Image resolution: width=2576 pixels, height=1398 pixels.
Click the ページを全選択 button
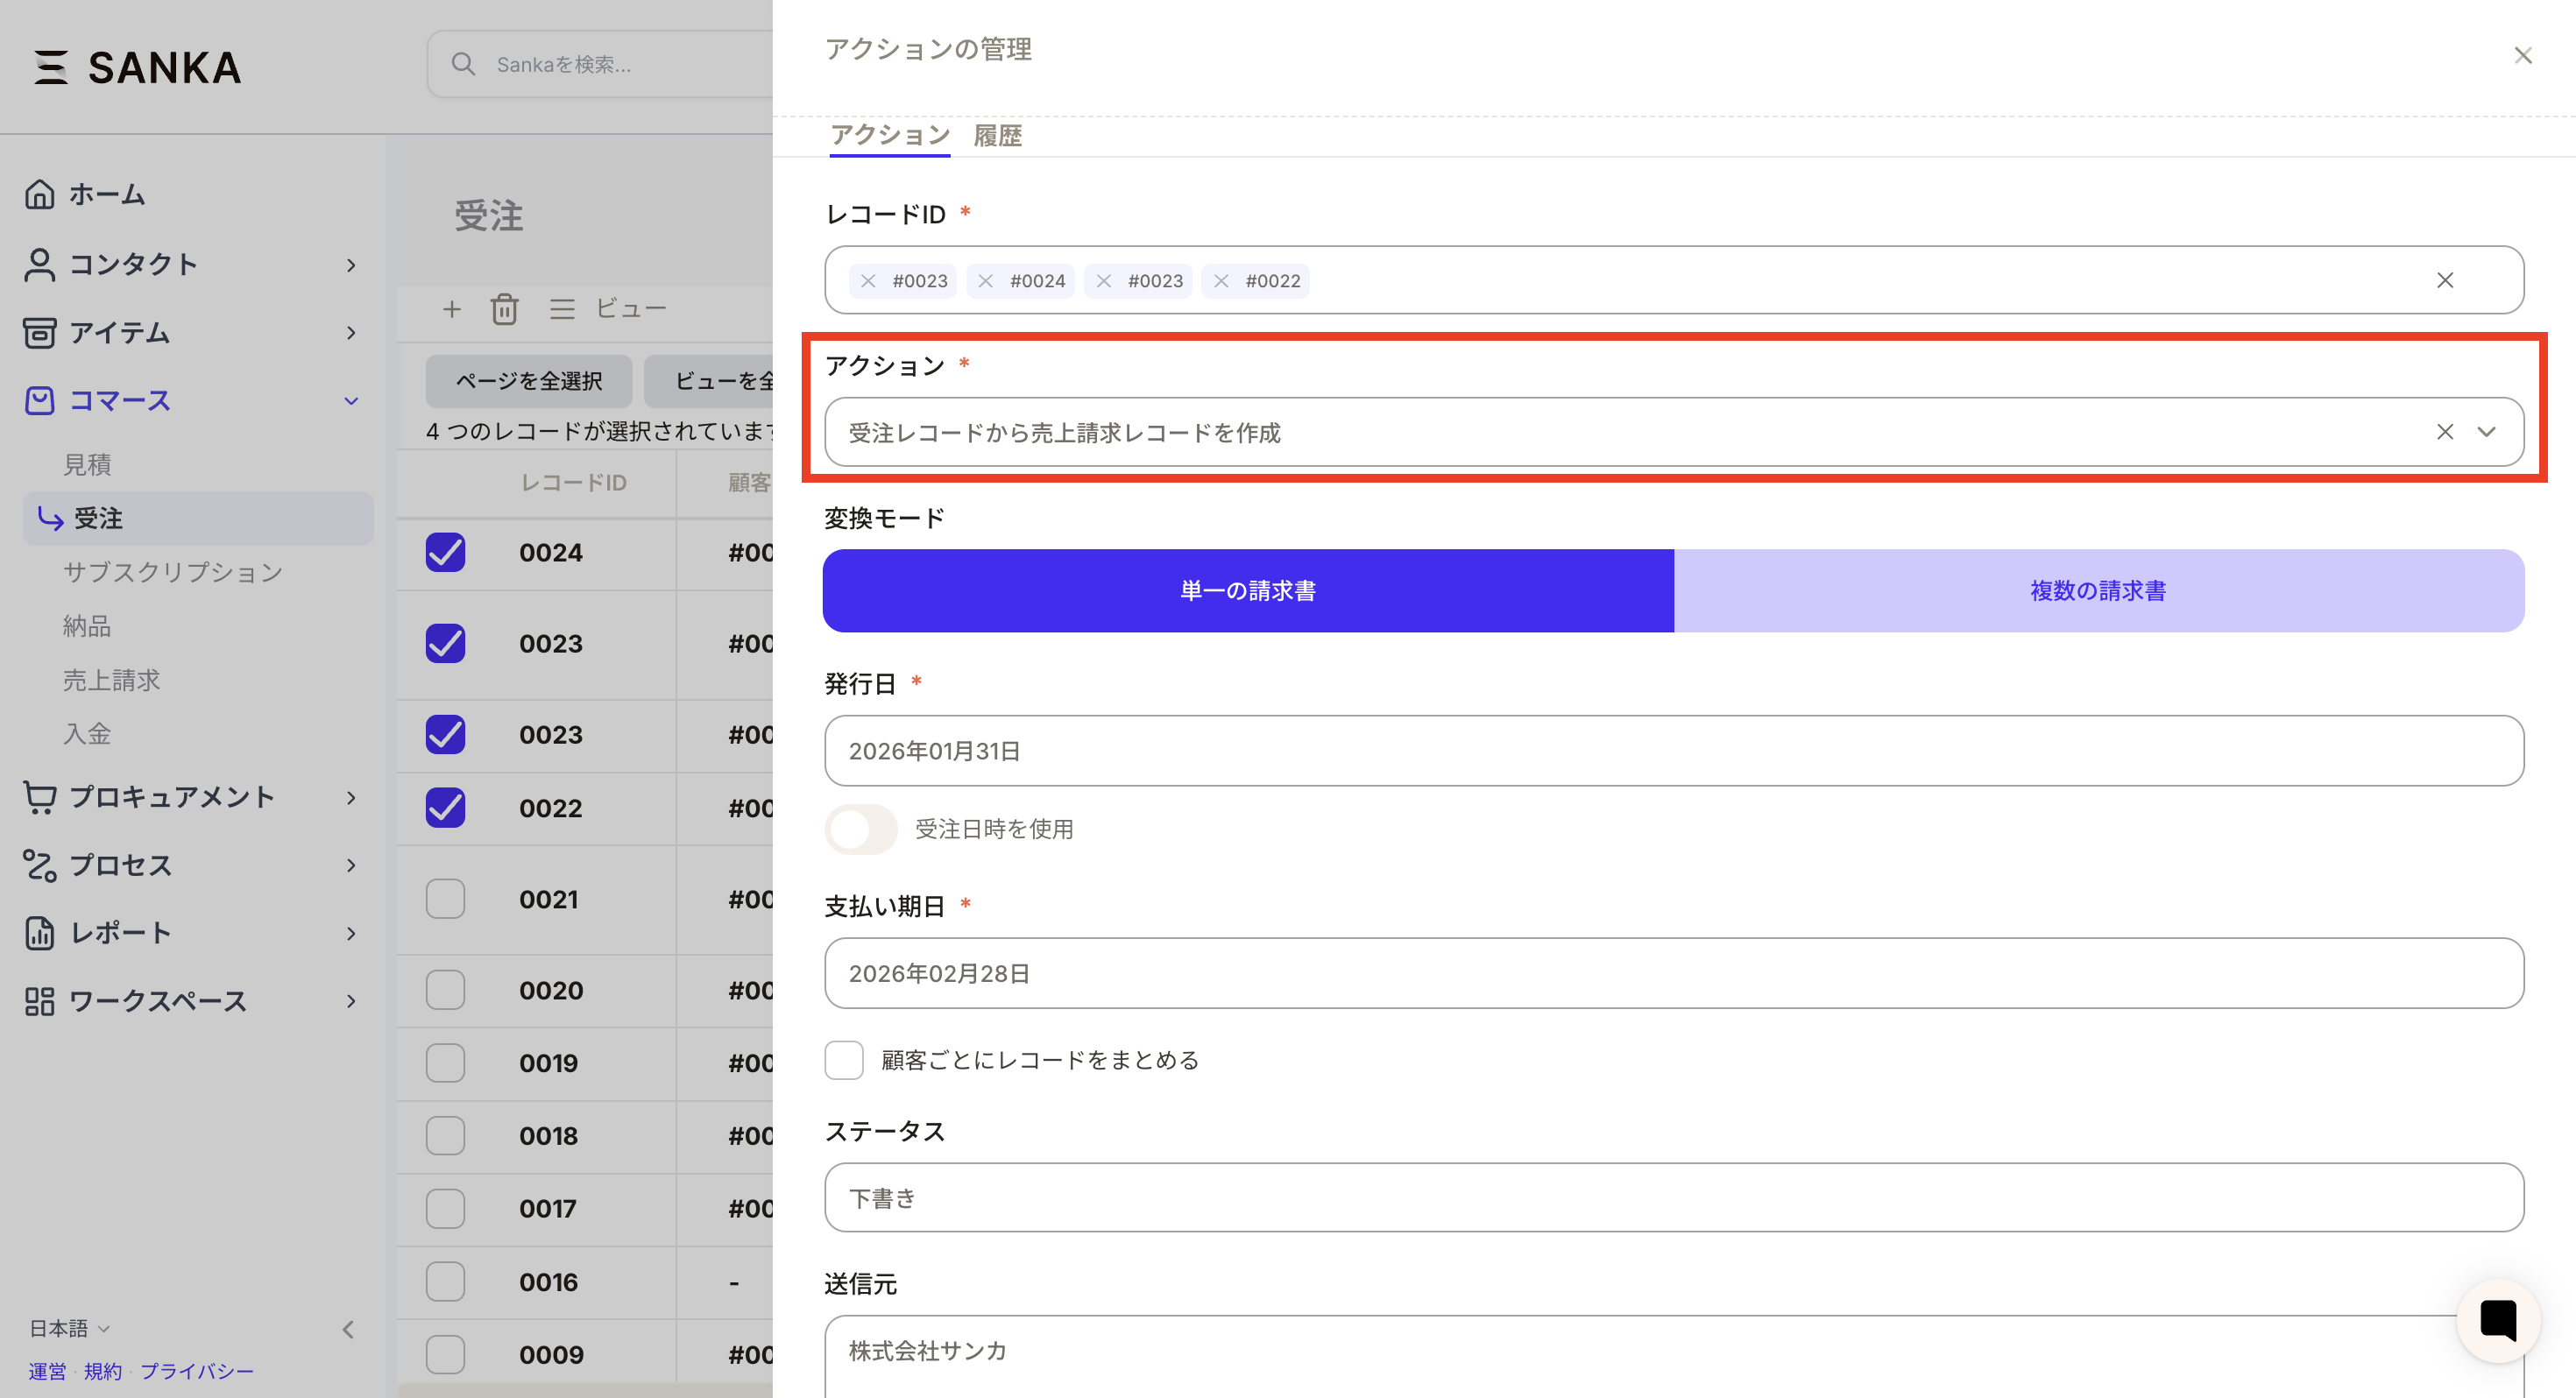528,381
